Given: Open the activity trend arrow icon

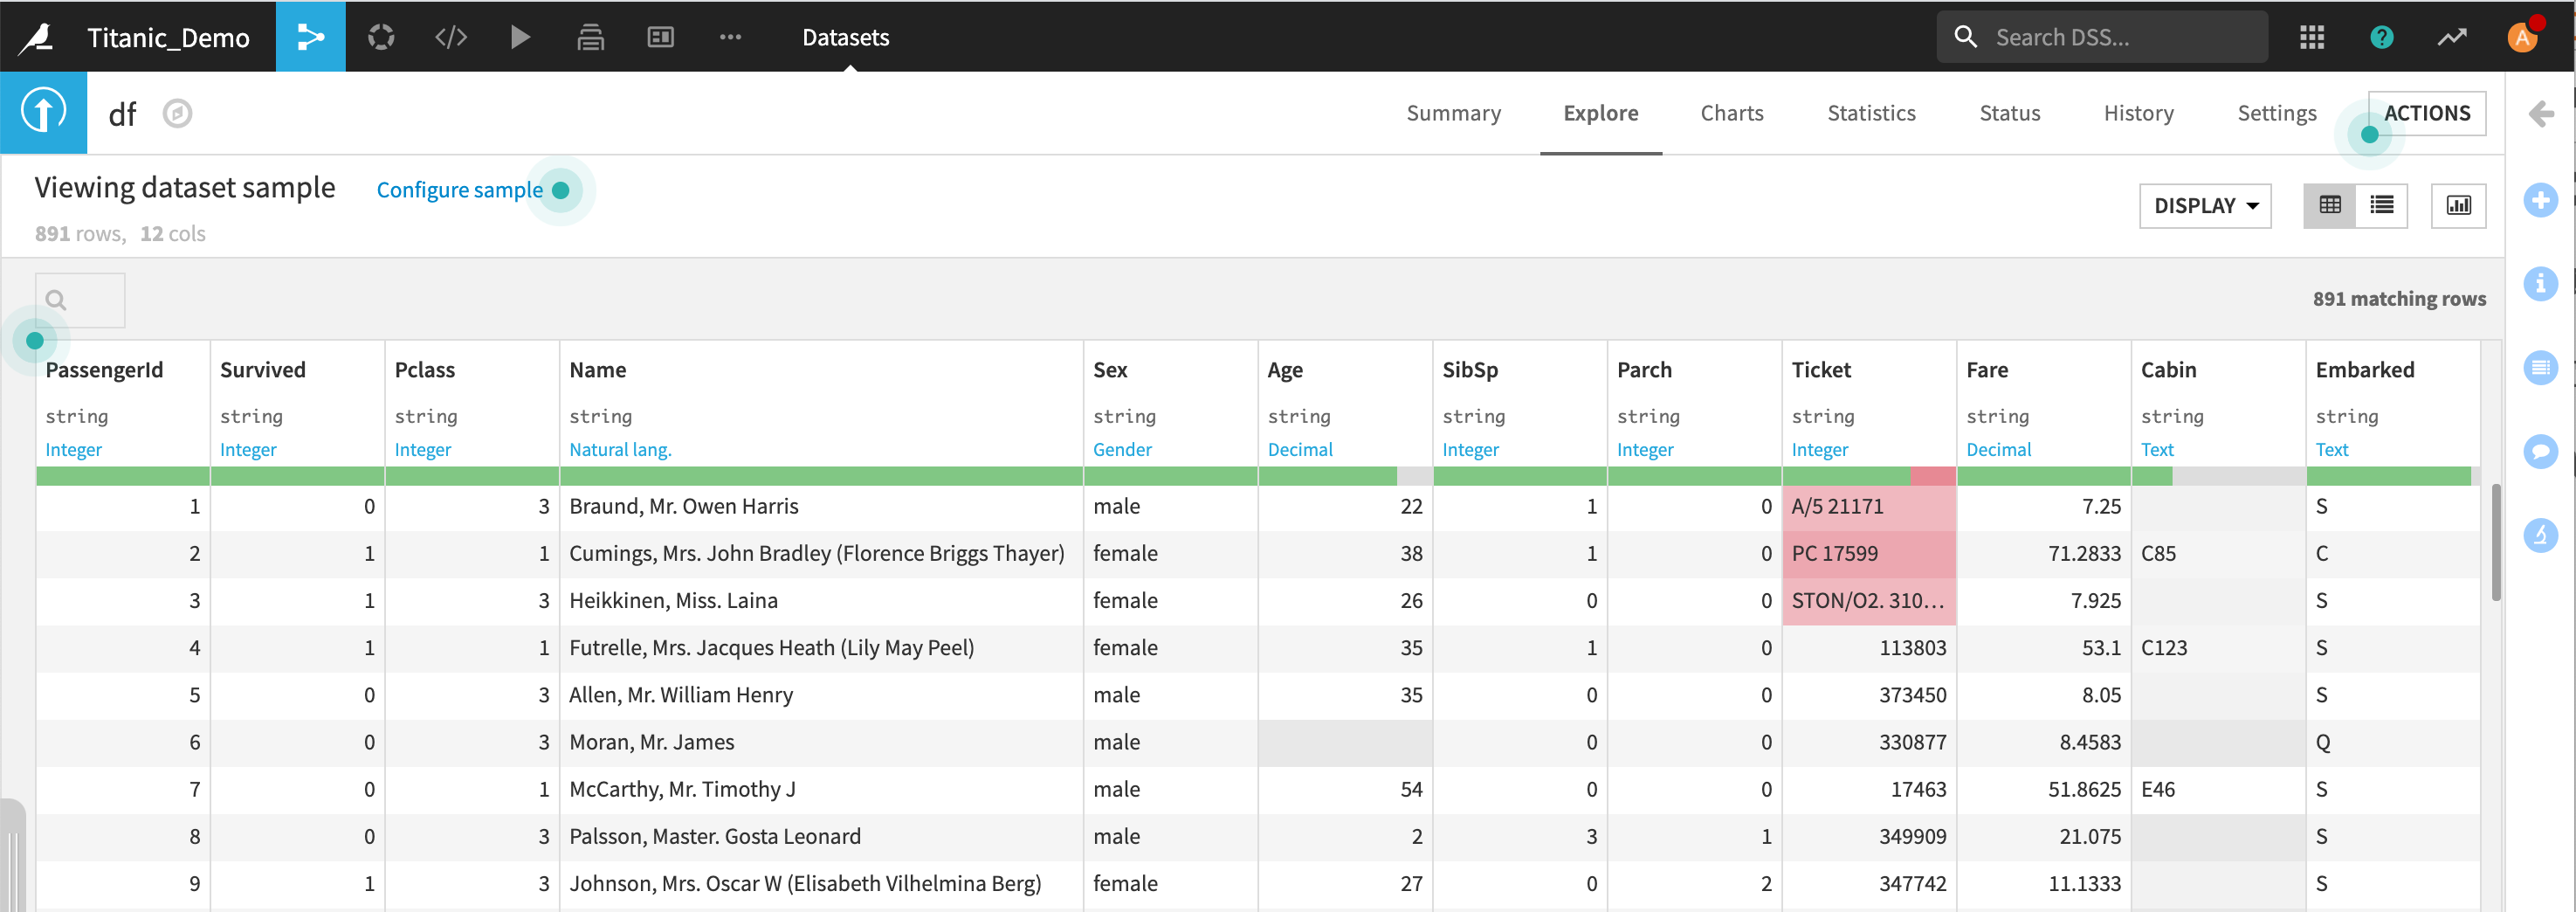Looking at the screenshot, I should (x=2451, y=37).
